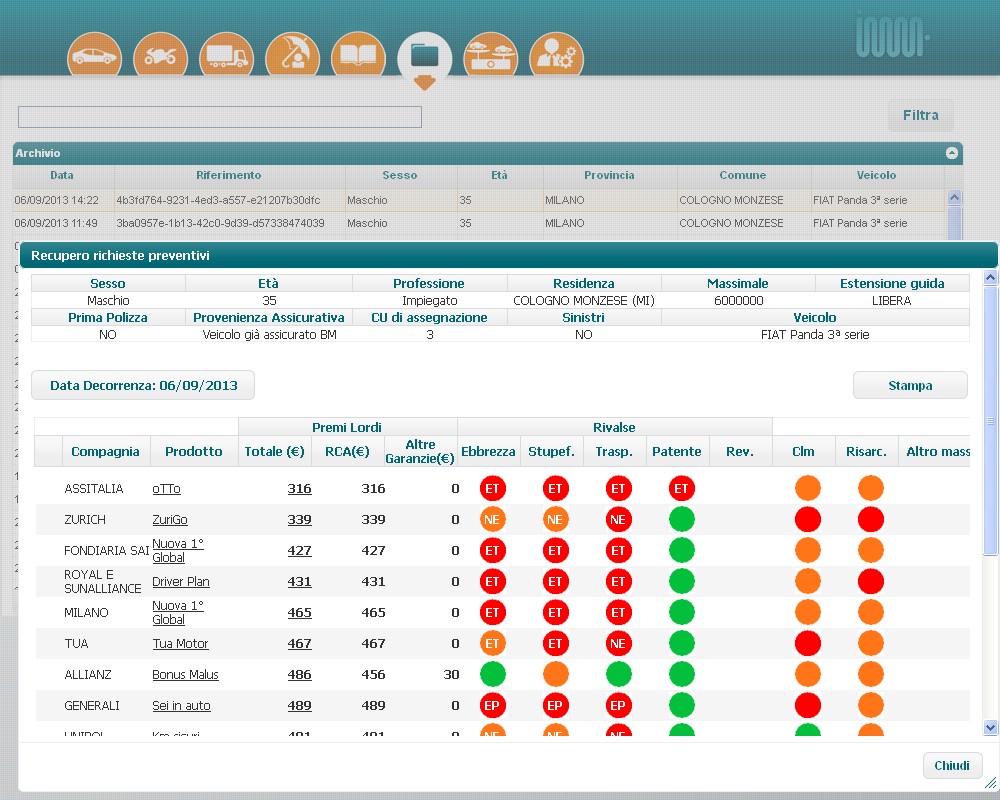Viewport: 1000px width, 800px height.
Task: Click ALLIANZ's orange Stupef. indicator
Action: point(555,674)
